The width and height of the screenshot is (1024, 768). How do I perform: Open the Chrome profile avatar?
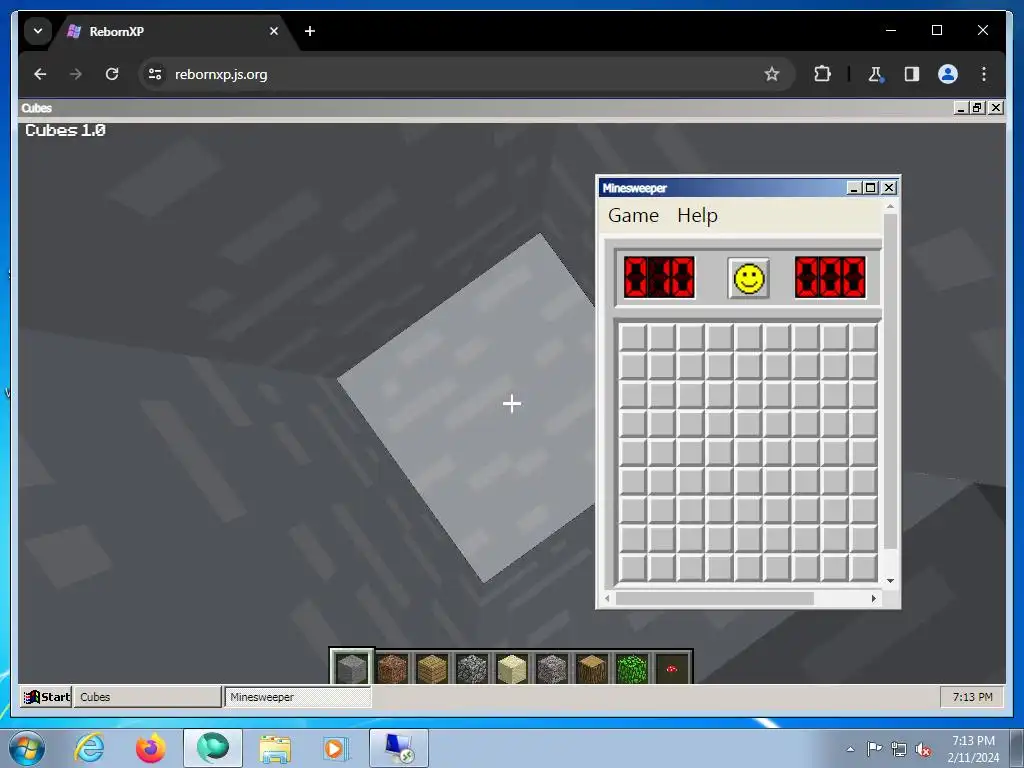tap(948, 74)
